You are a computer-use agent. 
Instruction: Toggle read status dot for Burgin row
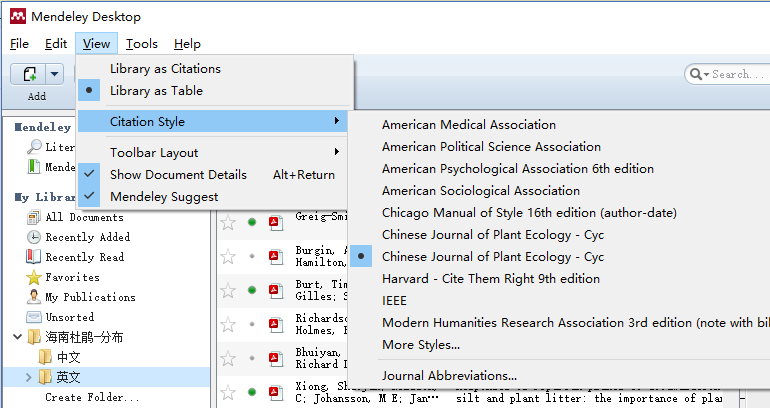click(252, 256)
